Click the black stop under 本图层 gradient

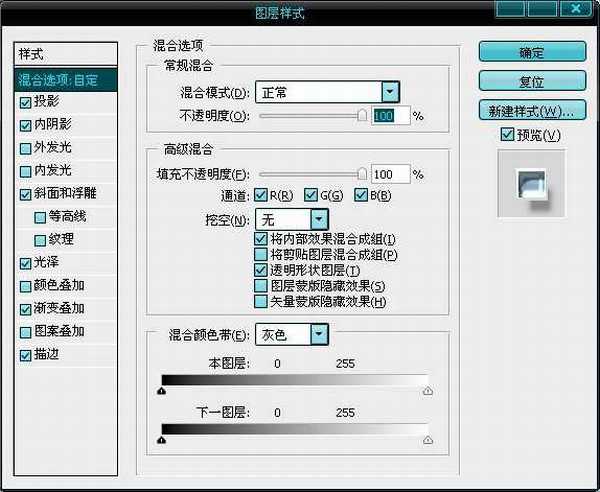coord(162,393)
